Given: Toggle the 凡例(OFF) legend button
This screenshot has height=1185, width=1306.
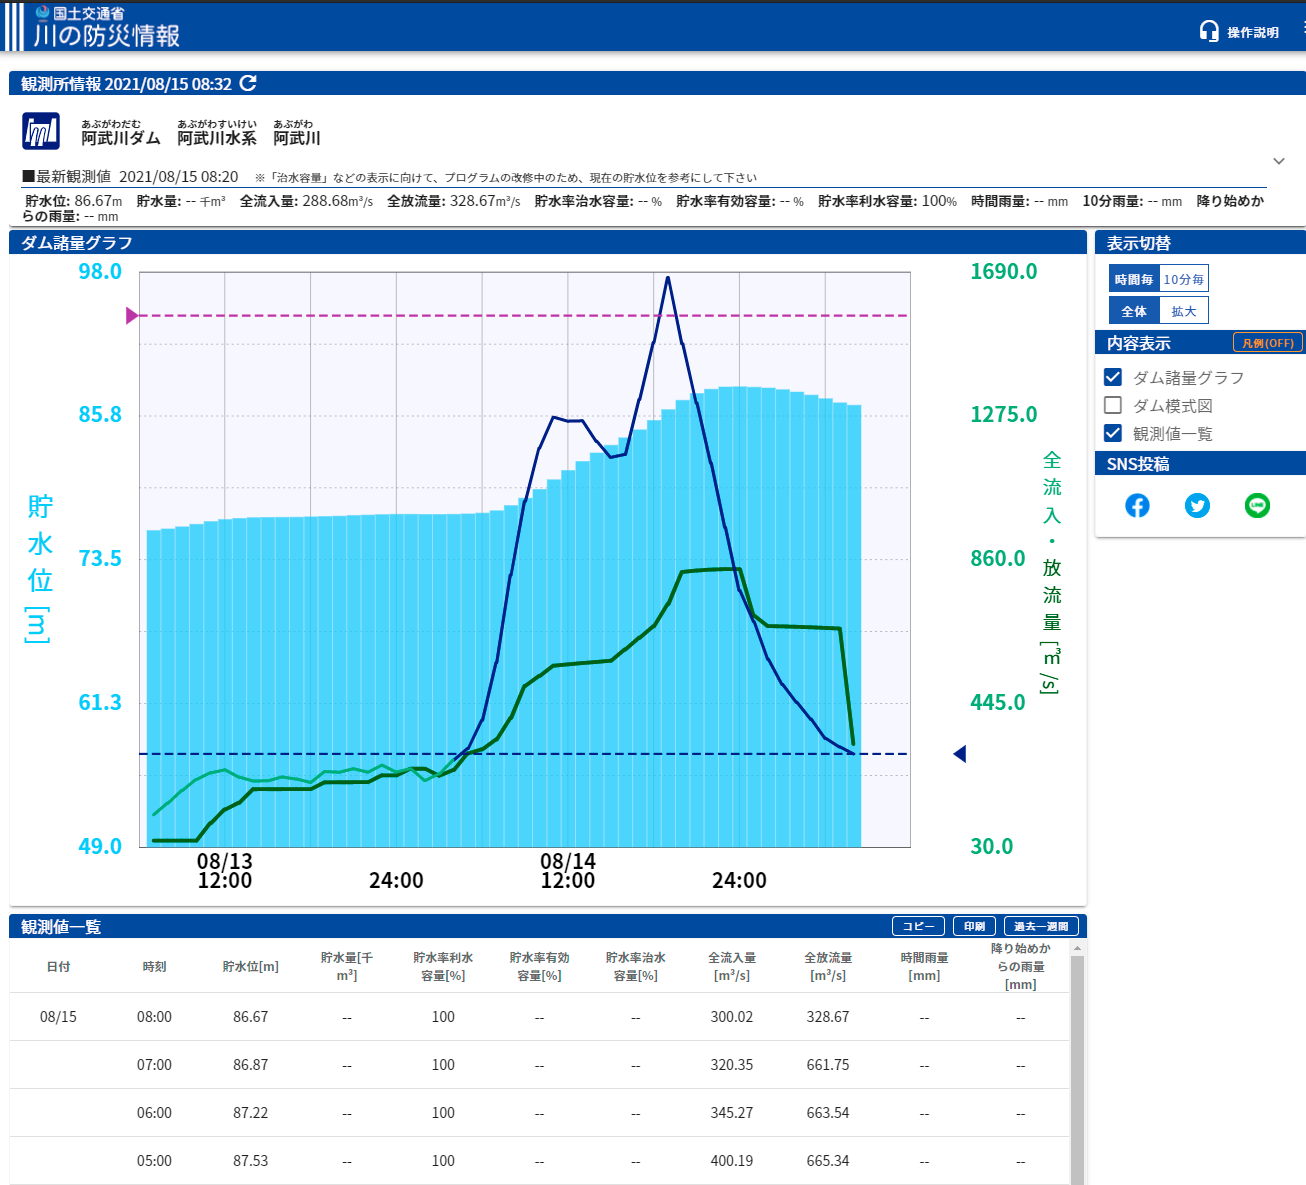Looking at the screenshot, I should 1267,343.
